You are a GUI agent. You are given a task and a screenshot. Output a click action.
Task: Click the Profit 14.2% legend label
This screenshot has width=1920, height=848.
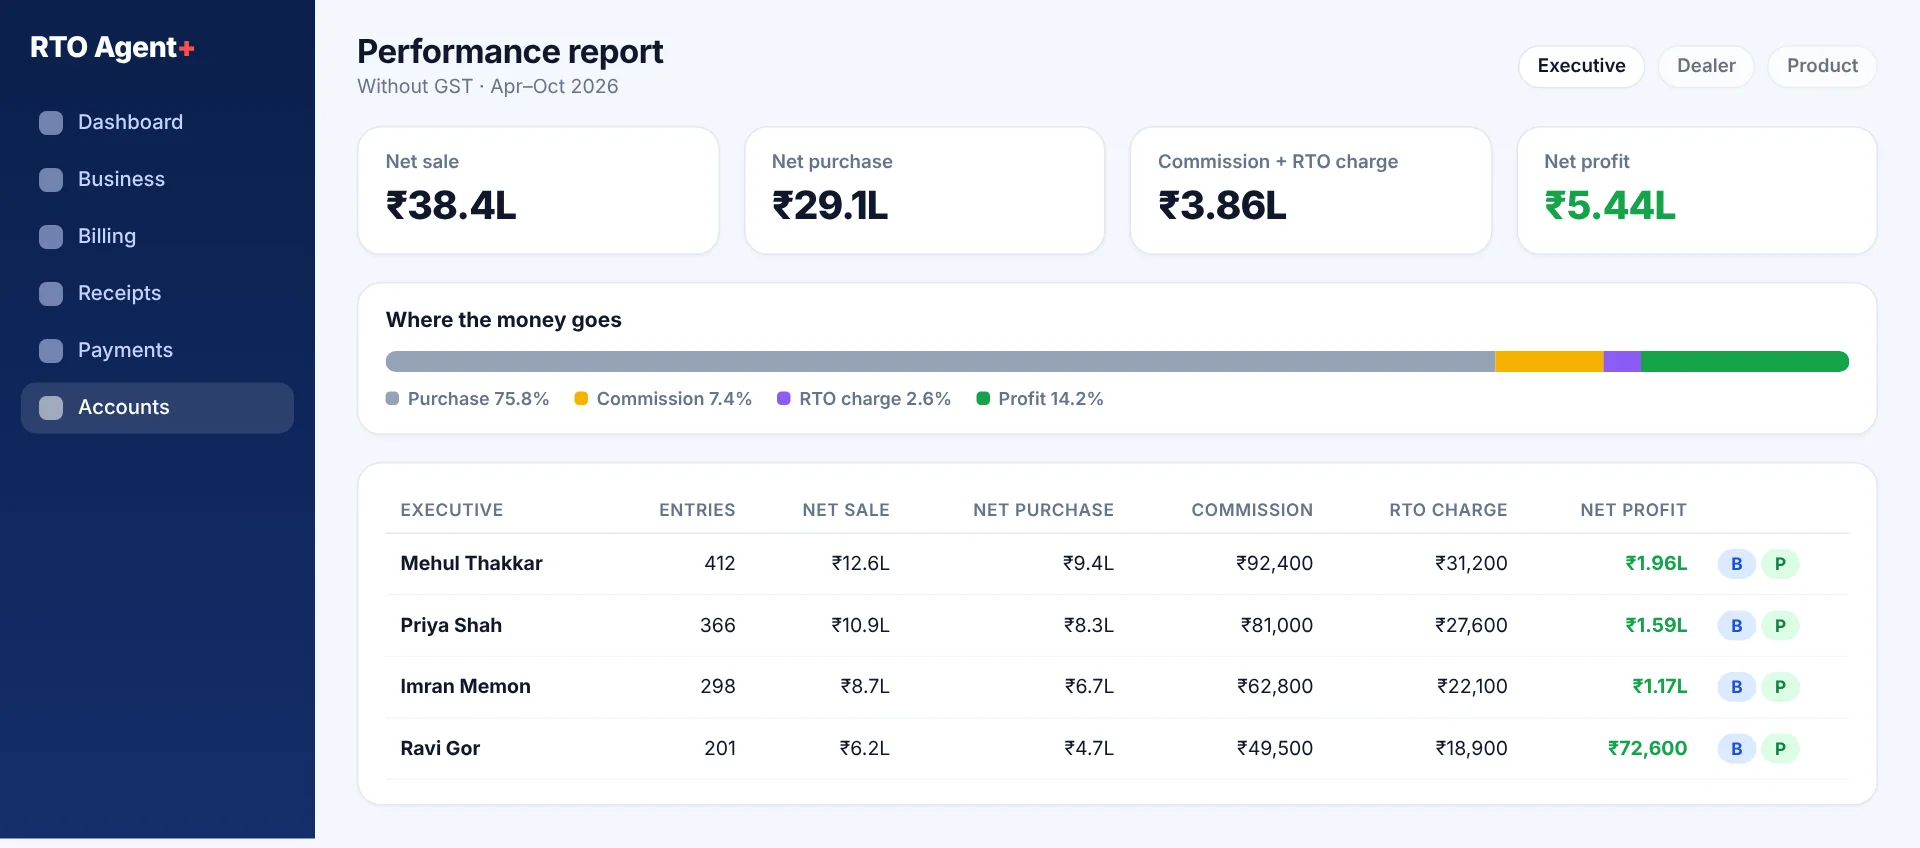pos(1050,399)
